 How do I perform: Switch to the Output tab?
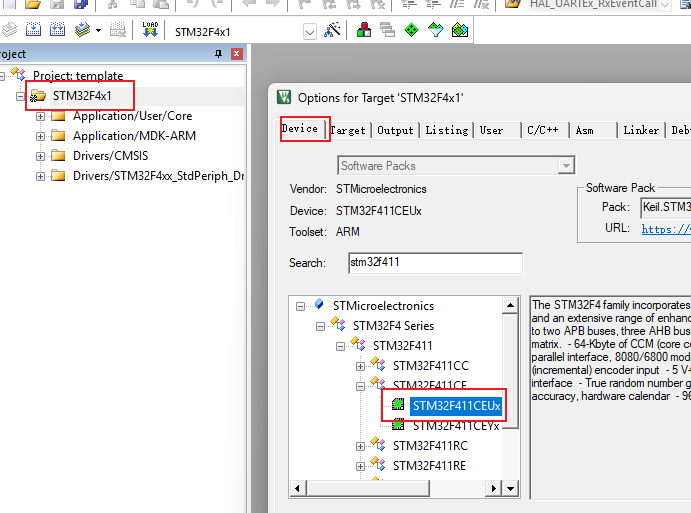pos(395,130)
